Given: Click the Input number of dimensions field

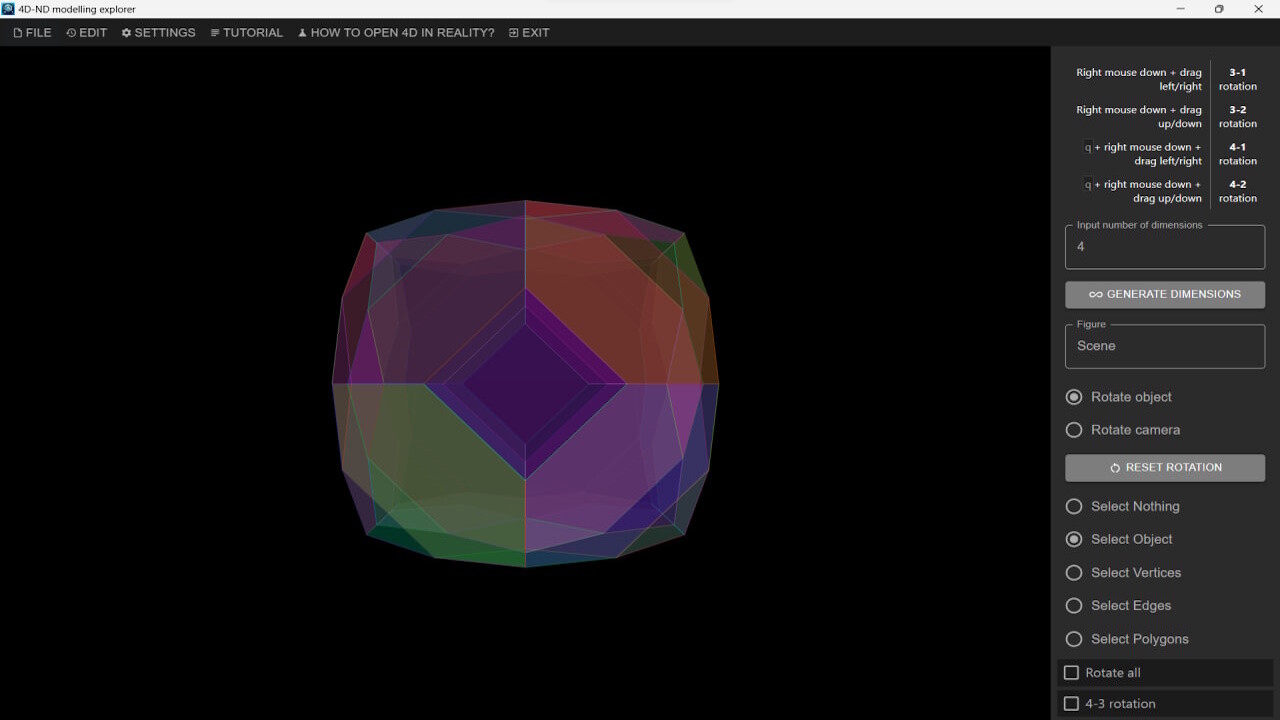Looking at the screenshot, I should [x=1164, y=247].
